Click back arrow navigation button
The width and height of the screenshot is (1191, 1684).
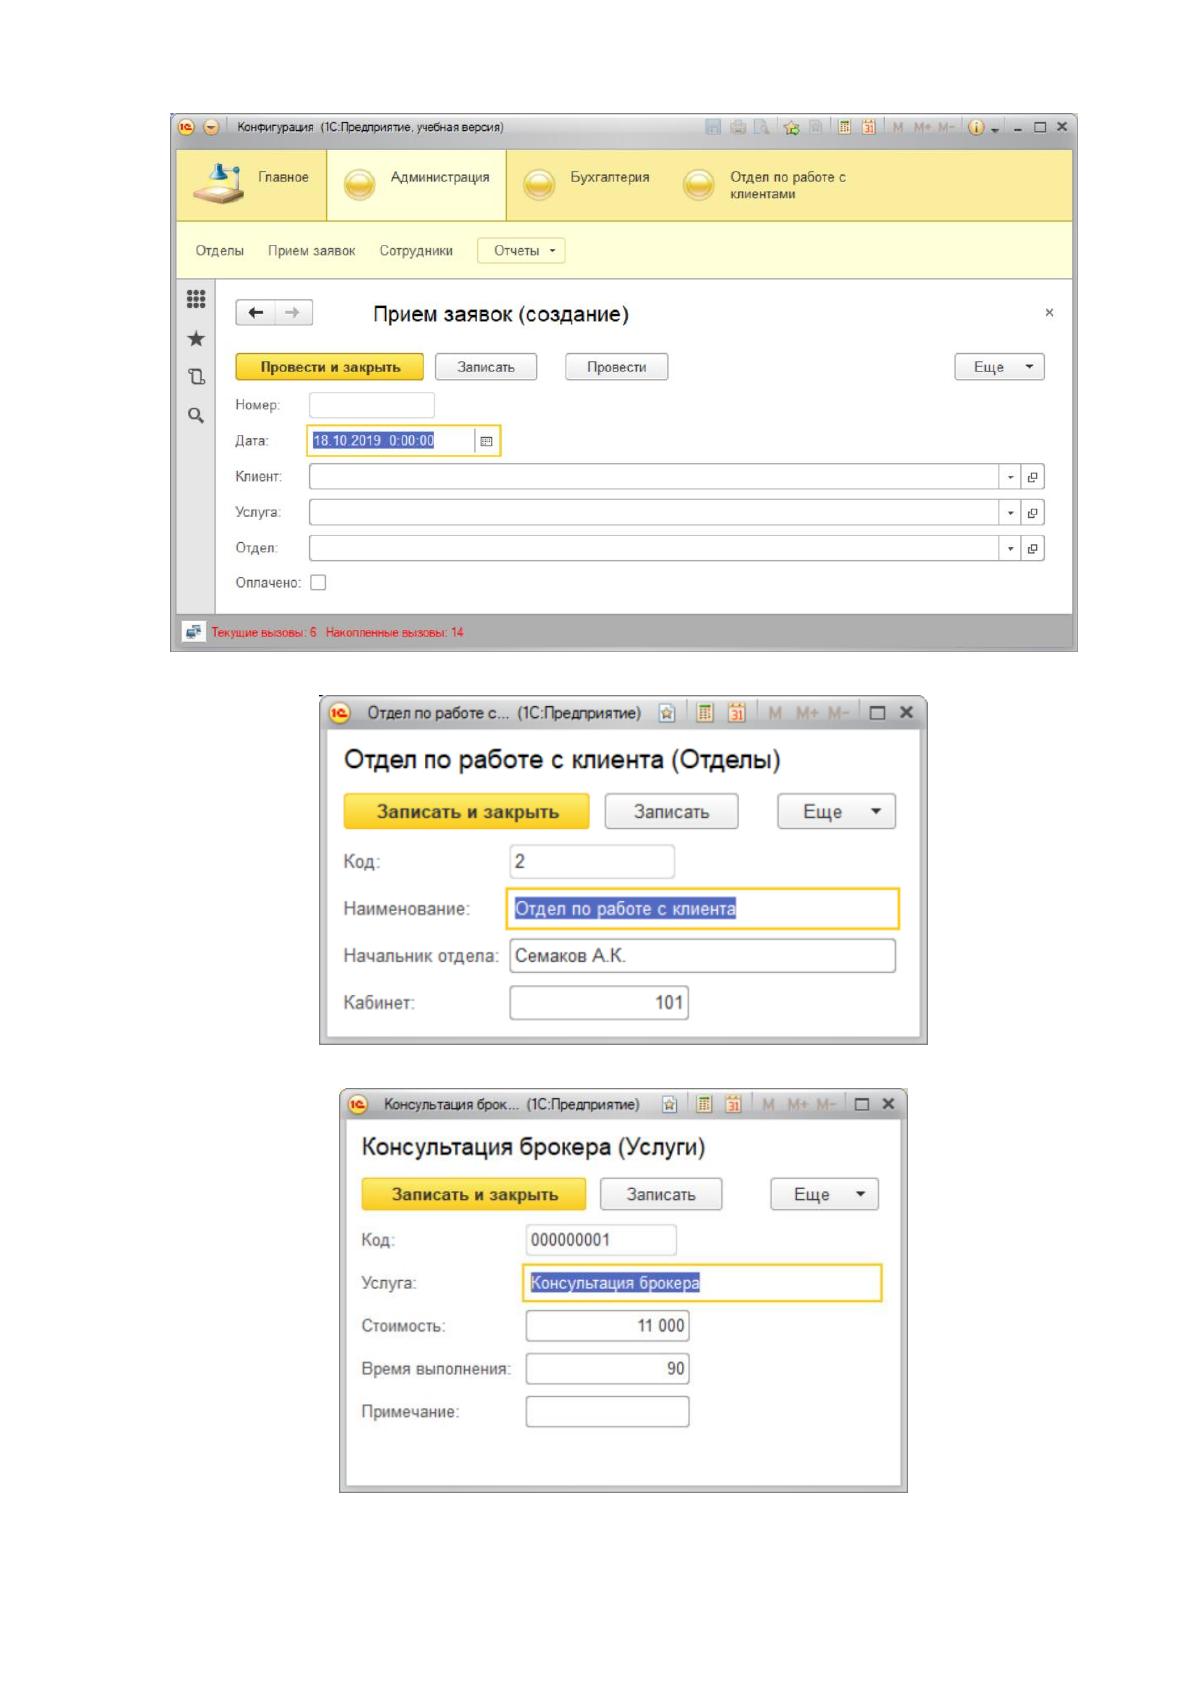[256, 313]
